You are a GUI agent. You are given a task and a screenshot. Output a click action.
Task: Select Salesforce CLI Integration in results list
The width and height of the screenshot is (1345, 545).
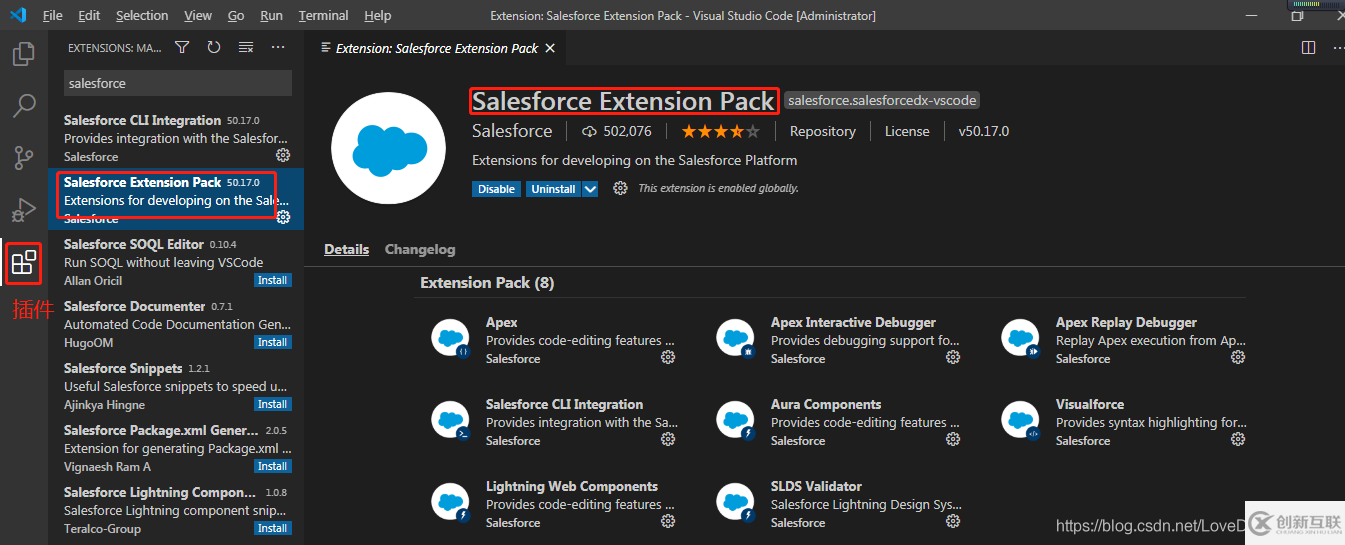tap(176, 138)
